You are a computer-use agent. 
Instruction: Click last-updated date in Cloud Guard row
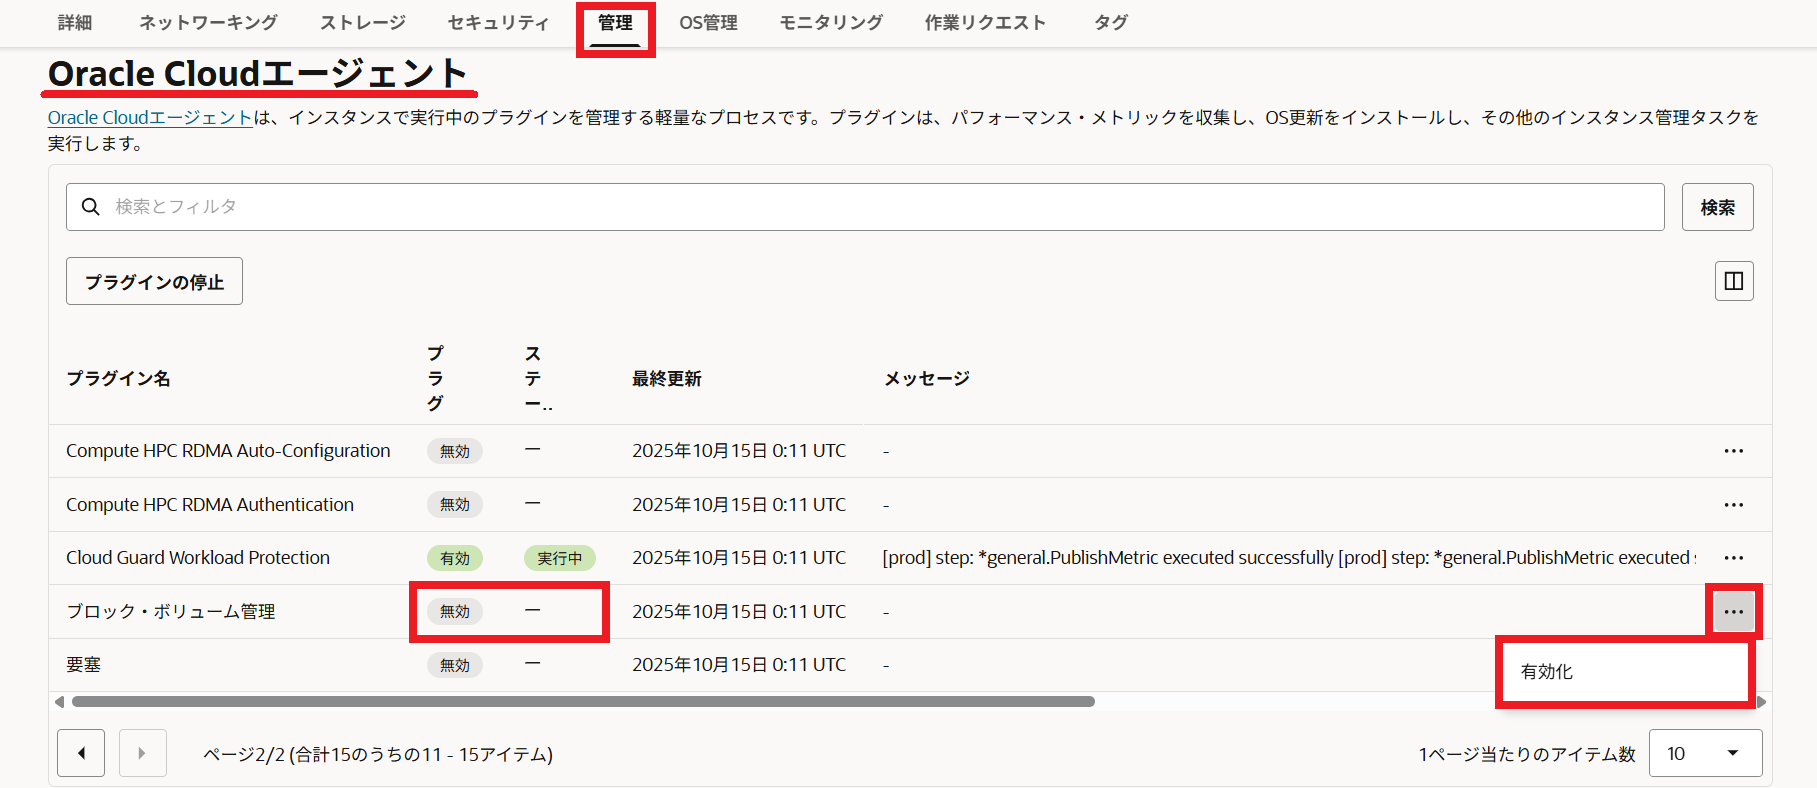pos(739,558)
